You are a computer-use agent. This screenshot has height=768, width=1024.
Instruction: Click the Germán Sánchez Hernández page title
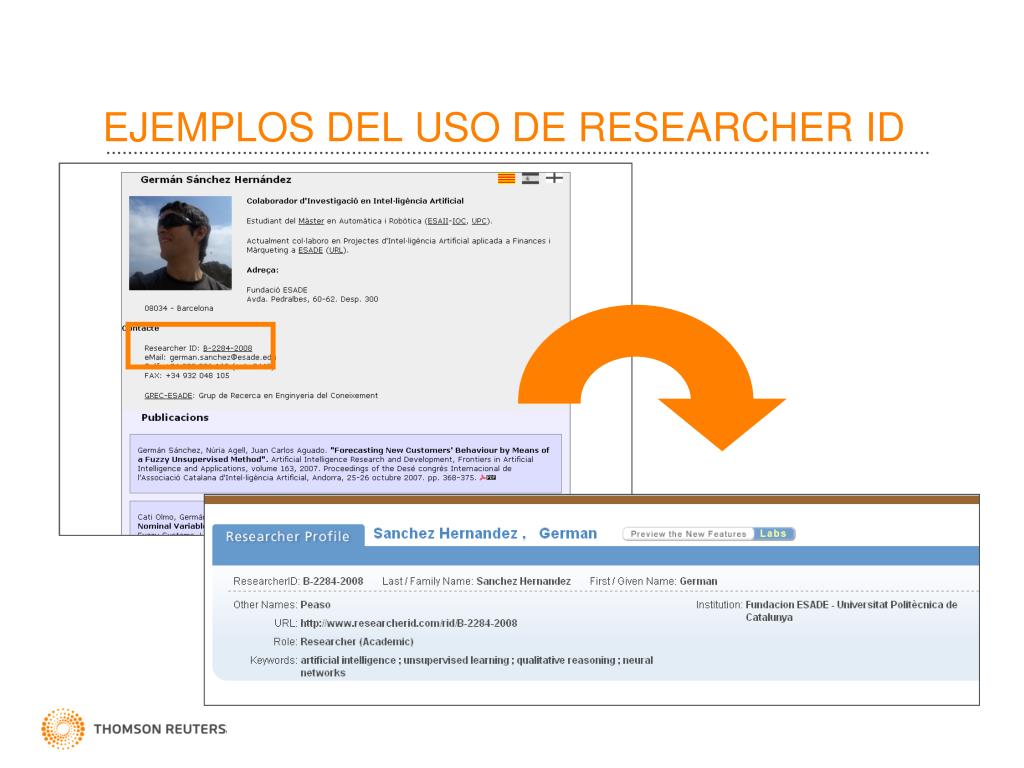pos(216,180)
